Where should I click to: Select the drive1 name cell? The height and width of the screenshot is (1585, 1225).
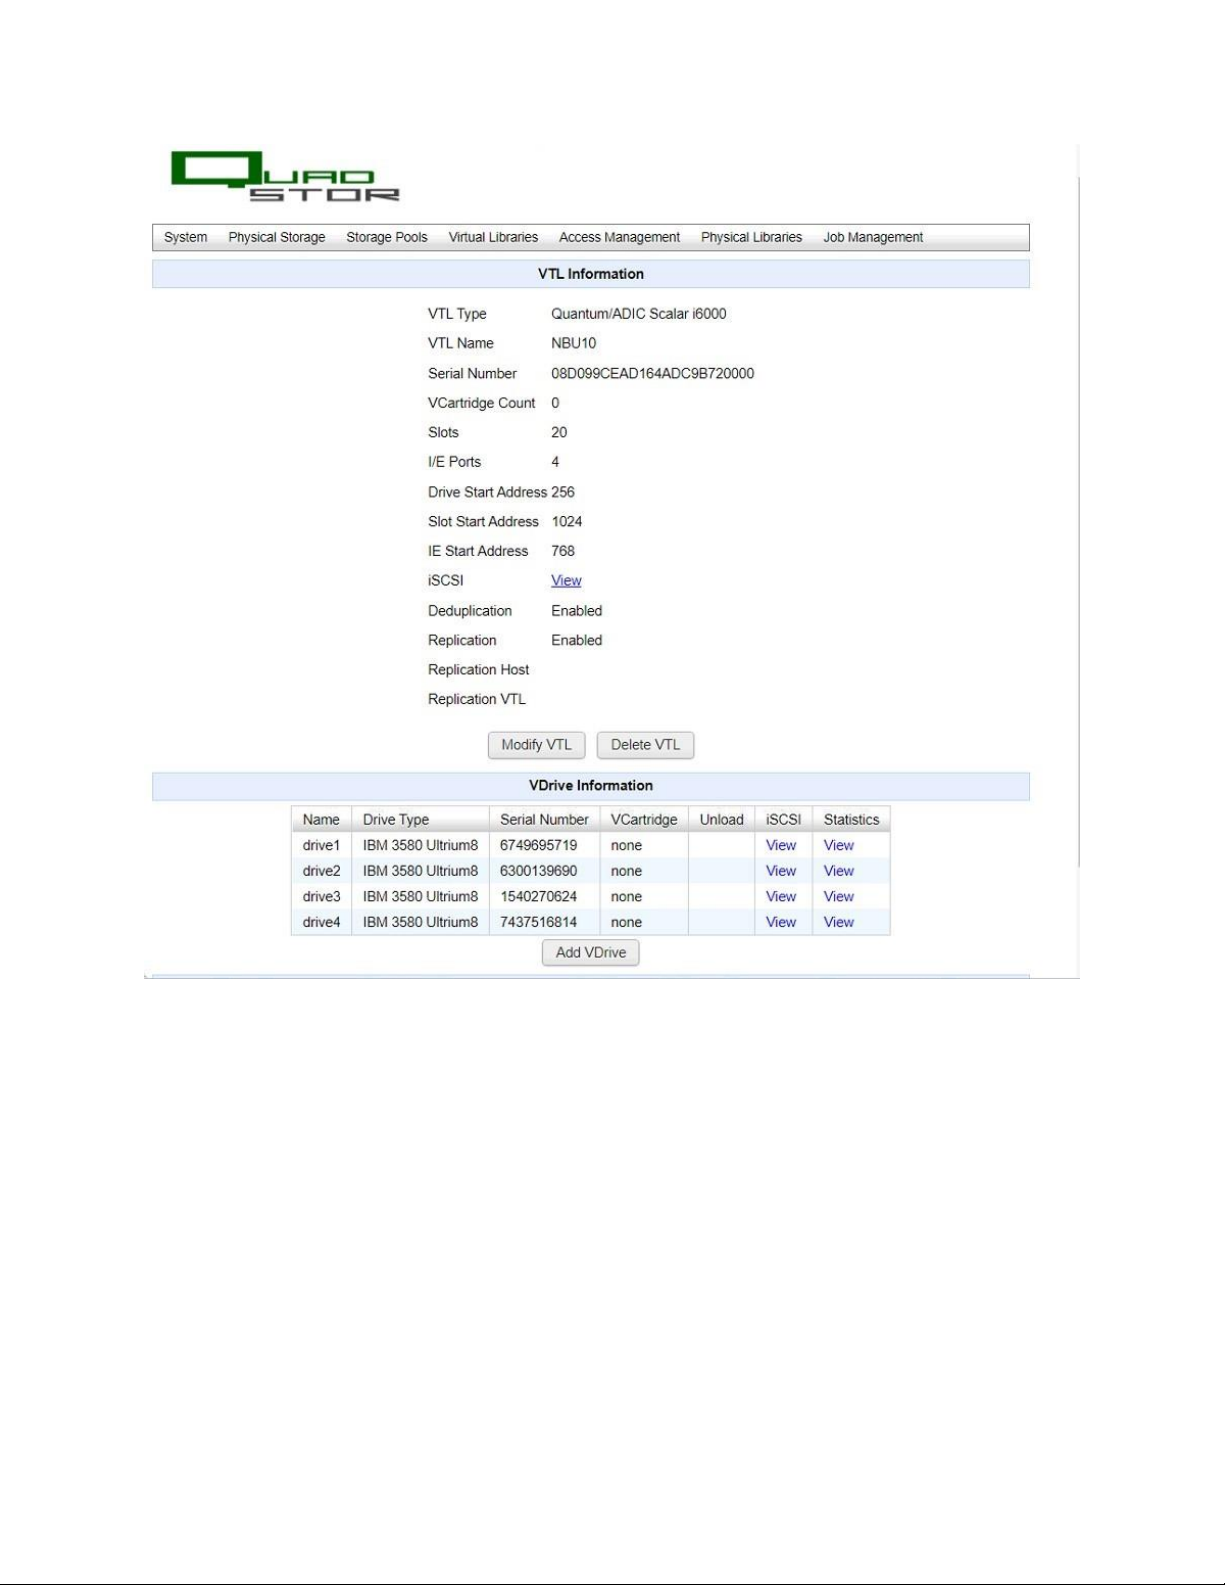322,845
